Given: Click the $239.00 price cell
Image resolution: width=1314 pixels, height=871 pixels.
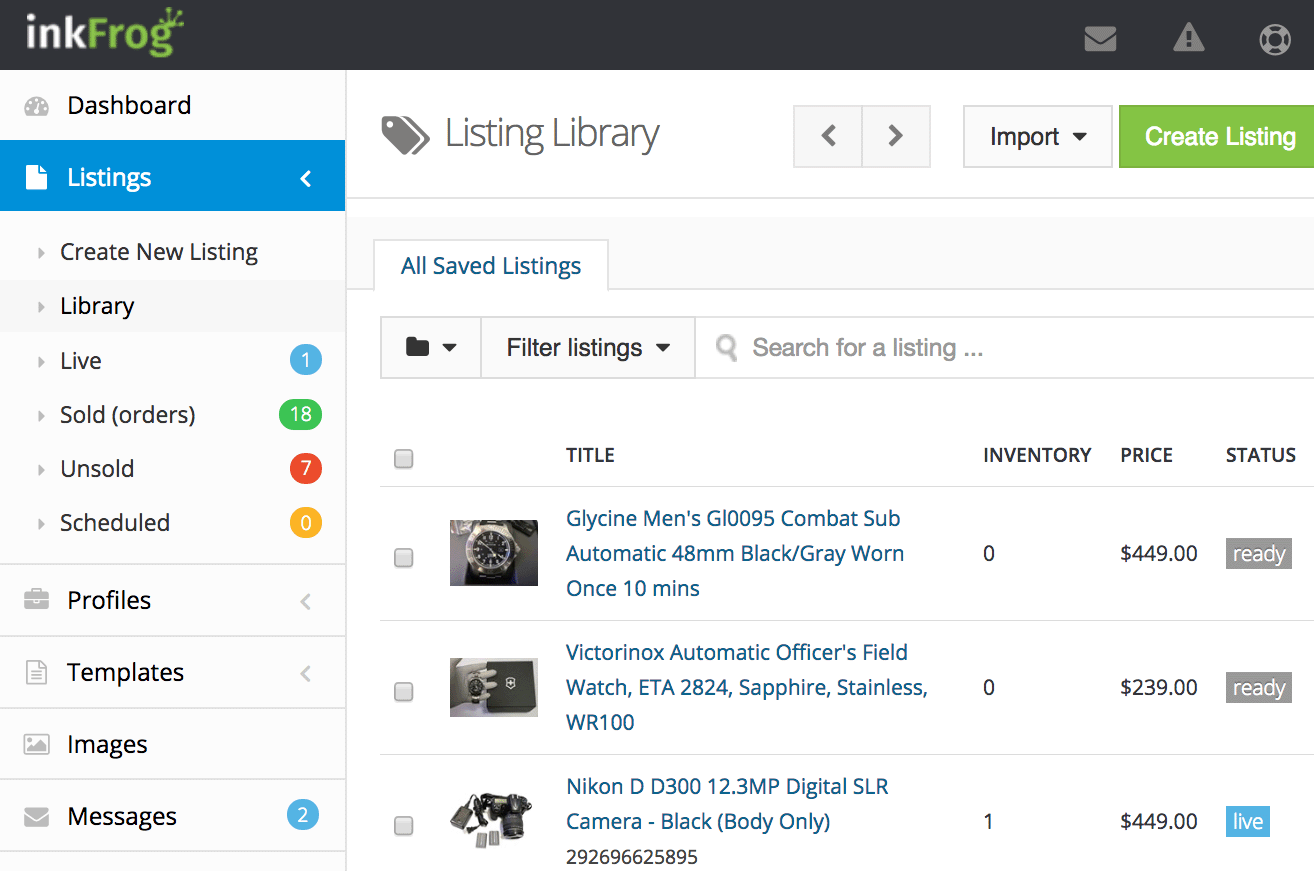Looking at the screenshot, I should [x=1159, y=687].
